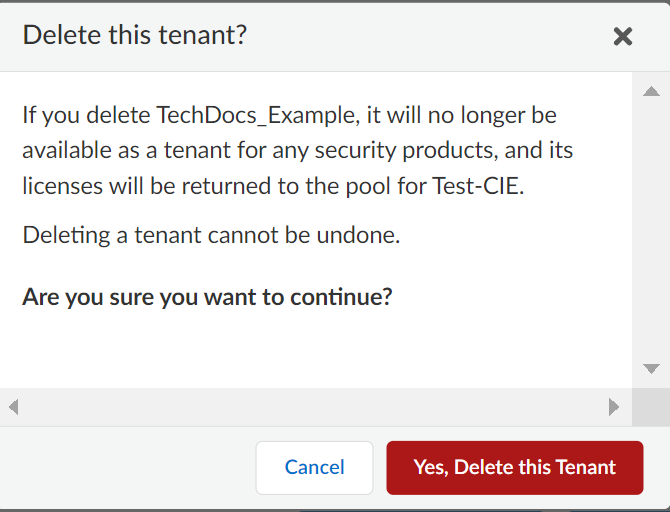The image size is (670, 512).
Task: Click blank header space beside the title
Action: coord(430,37)
